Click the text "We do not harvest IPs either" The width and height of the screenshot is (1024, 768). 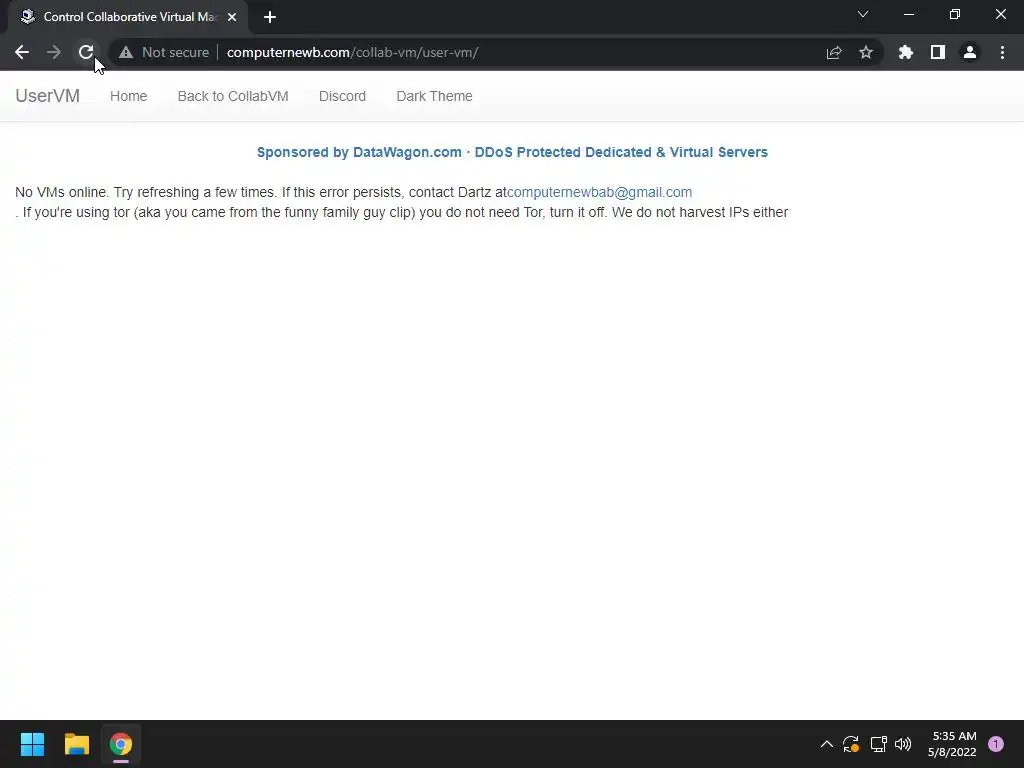coord(700,212)
